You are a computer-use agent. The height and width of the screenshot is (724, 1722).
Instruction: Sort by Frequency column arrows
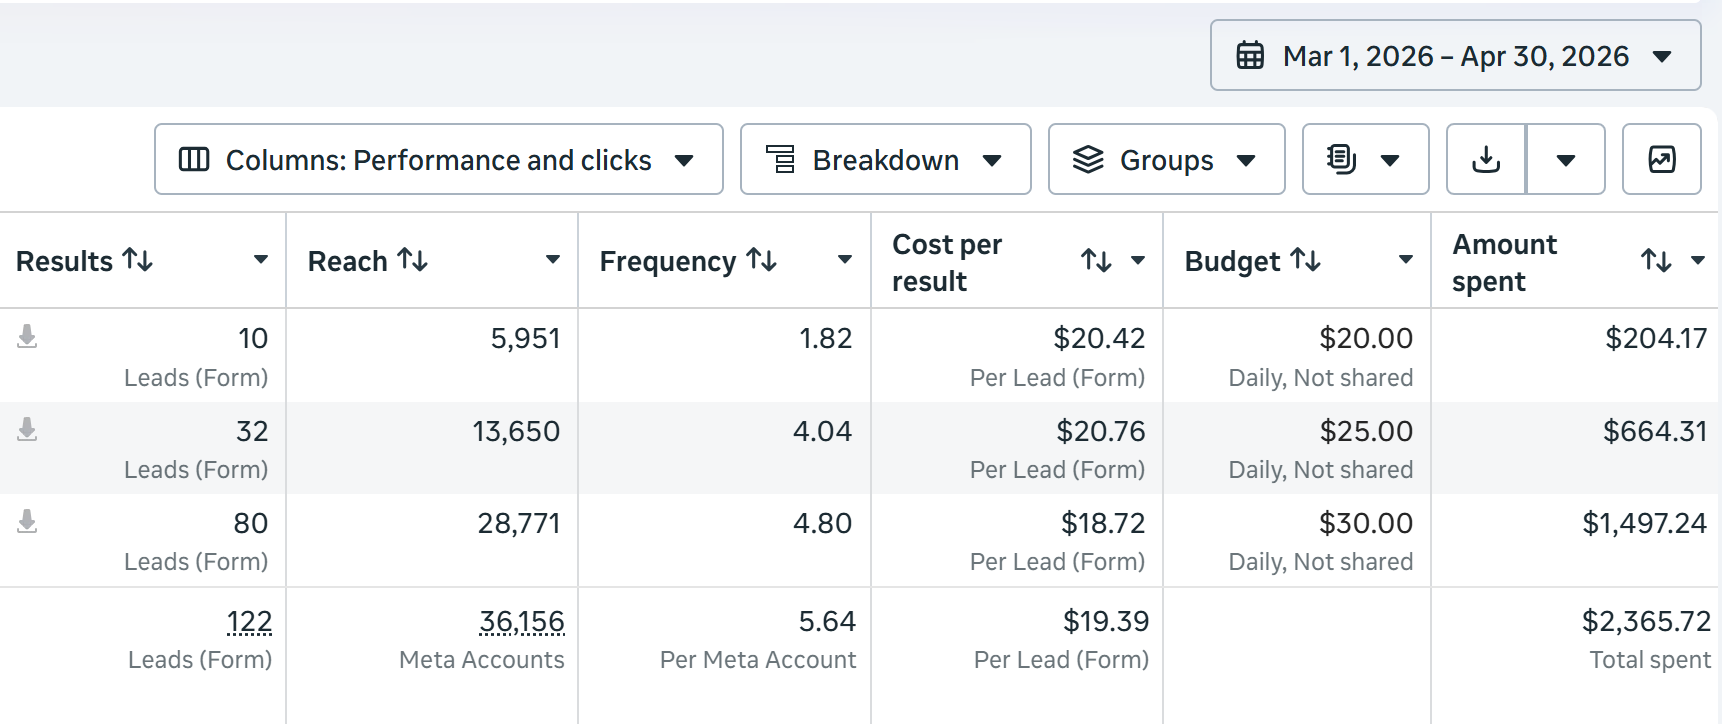(x=762, y=260)
